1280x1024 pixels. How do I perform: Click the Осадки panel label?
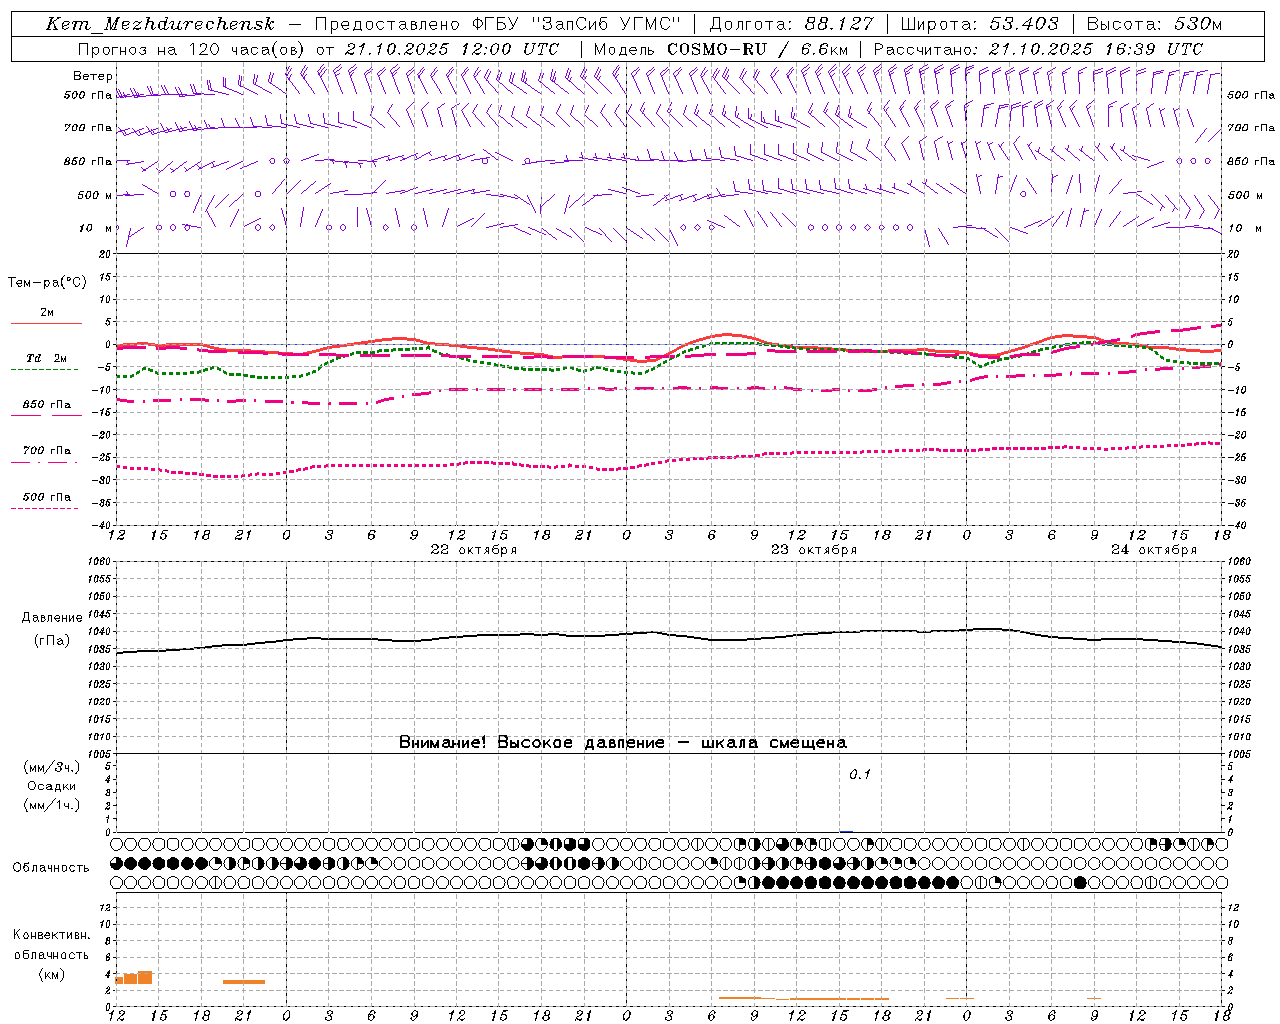[52, 787]
